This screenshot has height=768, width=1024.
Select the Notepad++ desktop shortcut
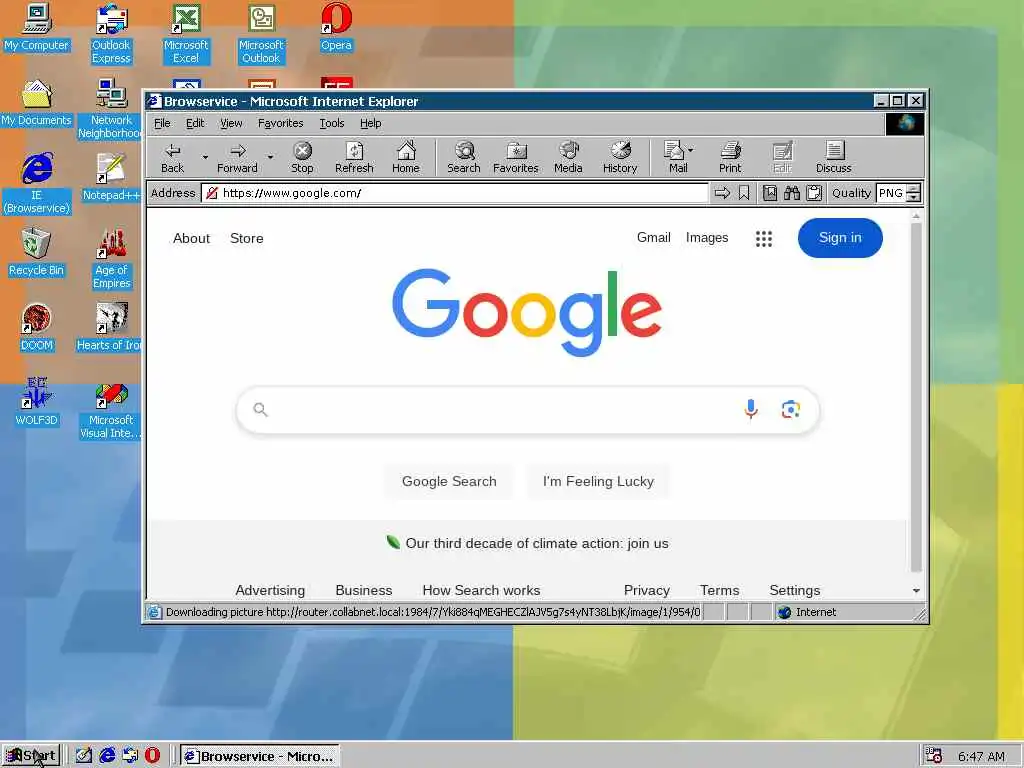coord(112,177)
